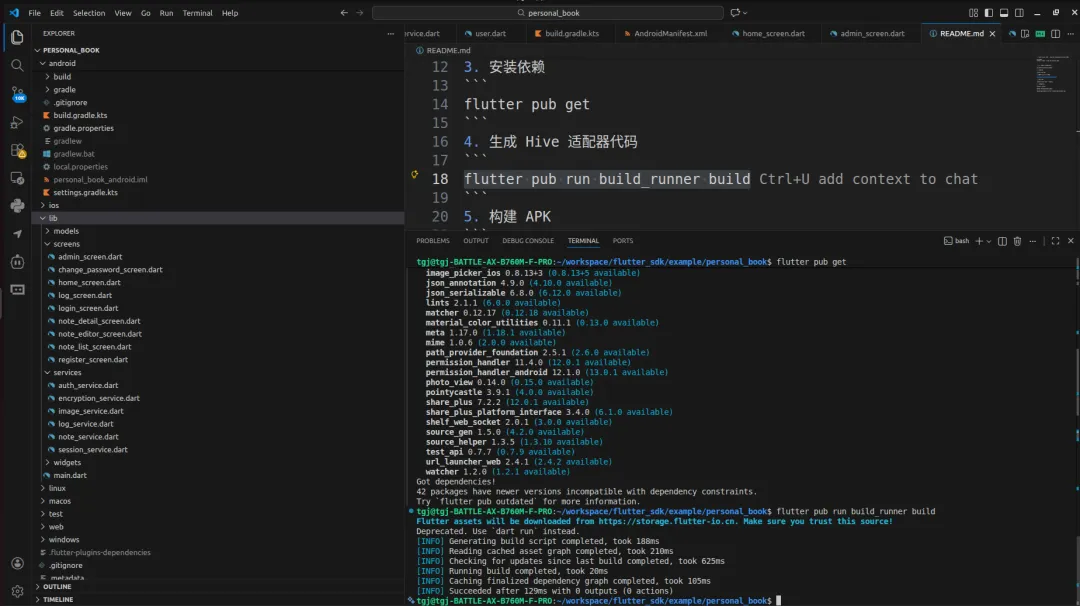
Task: Click the personal_book command center search
Action: [548, 12]
